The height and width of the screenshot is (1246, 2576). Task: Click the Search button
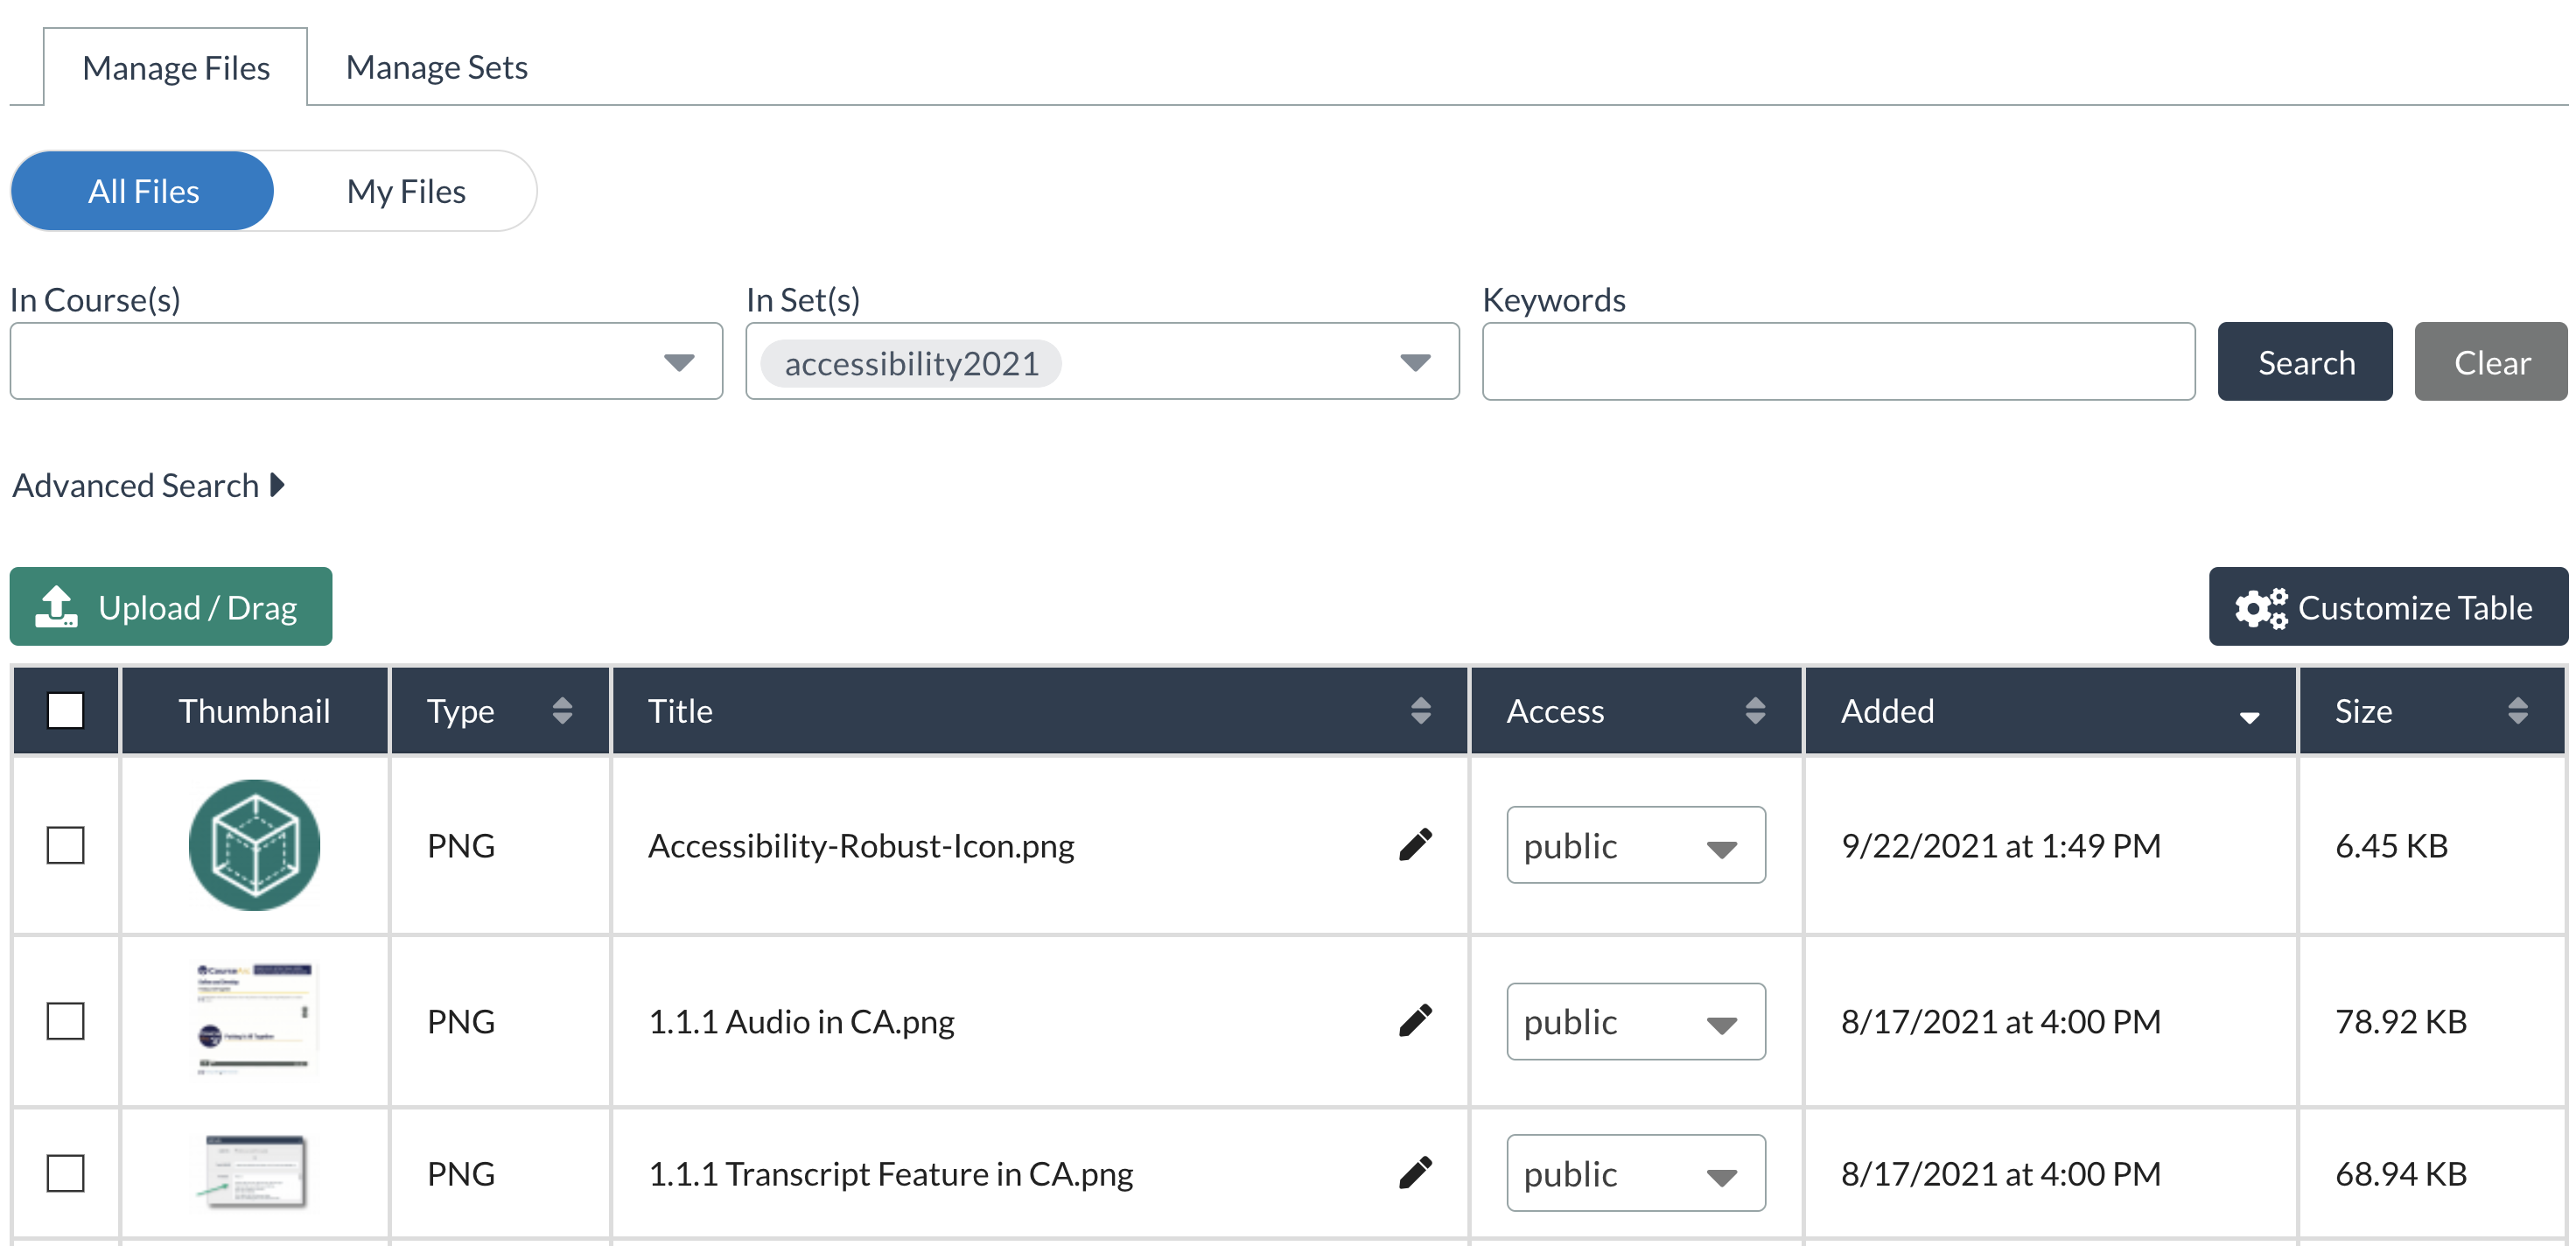point(2304,362)
